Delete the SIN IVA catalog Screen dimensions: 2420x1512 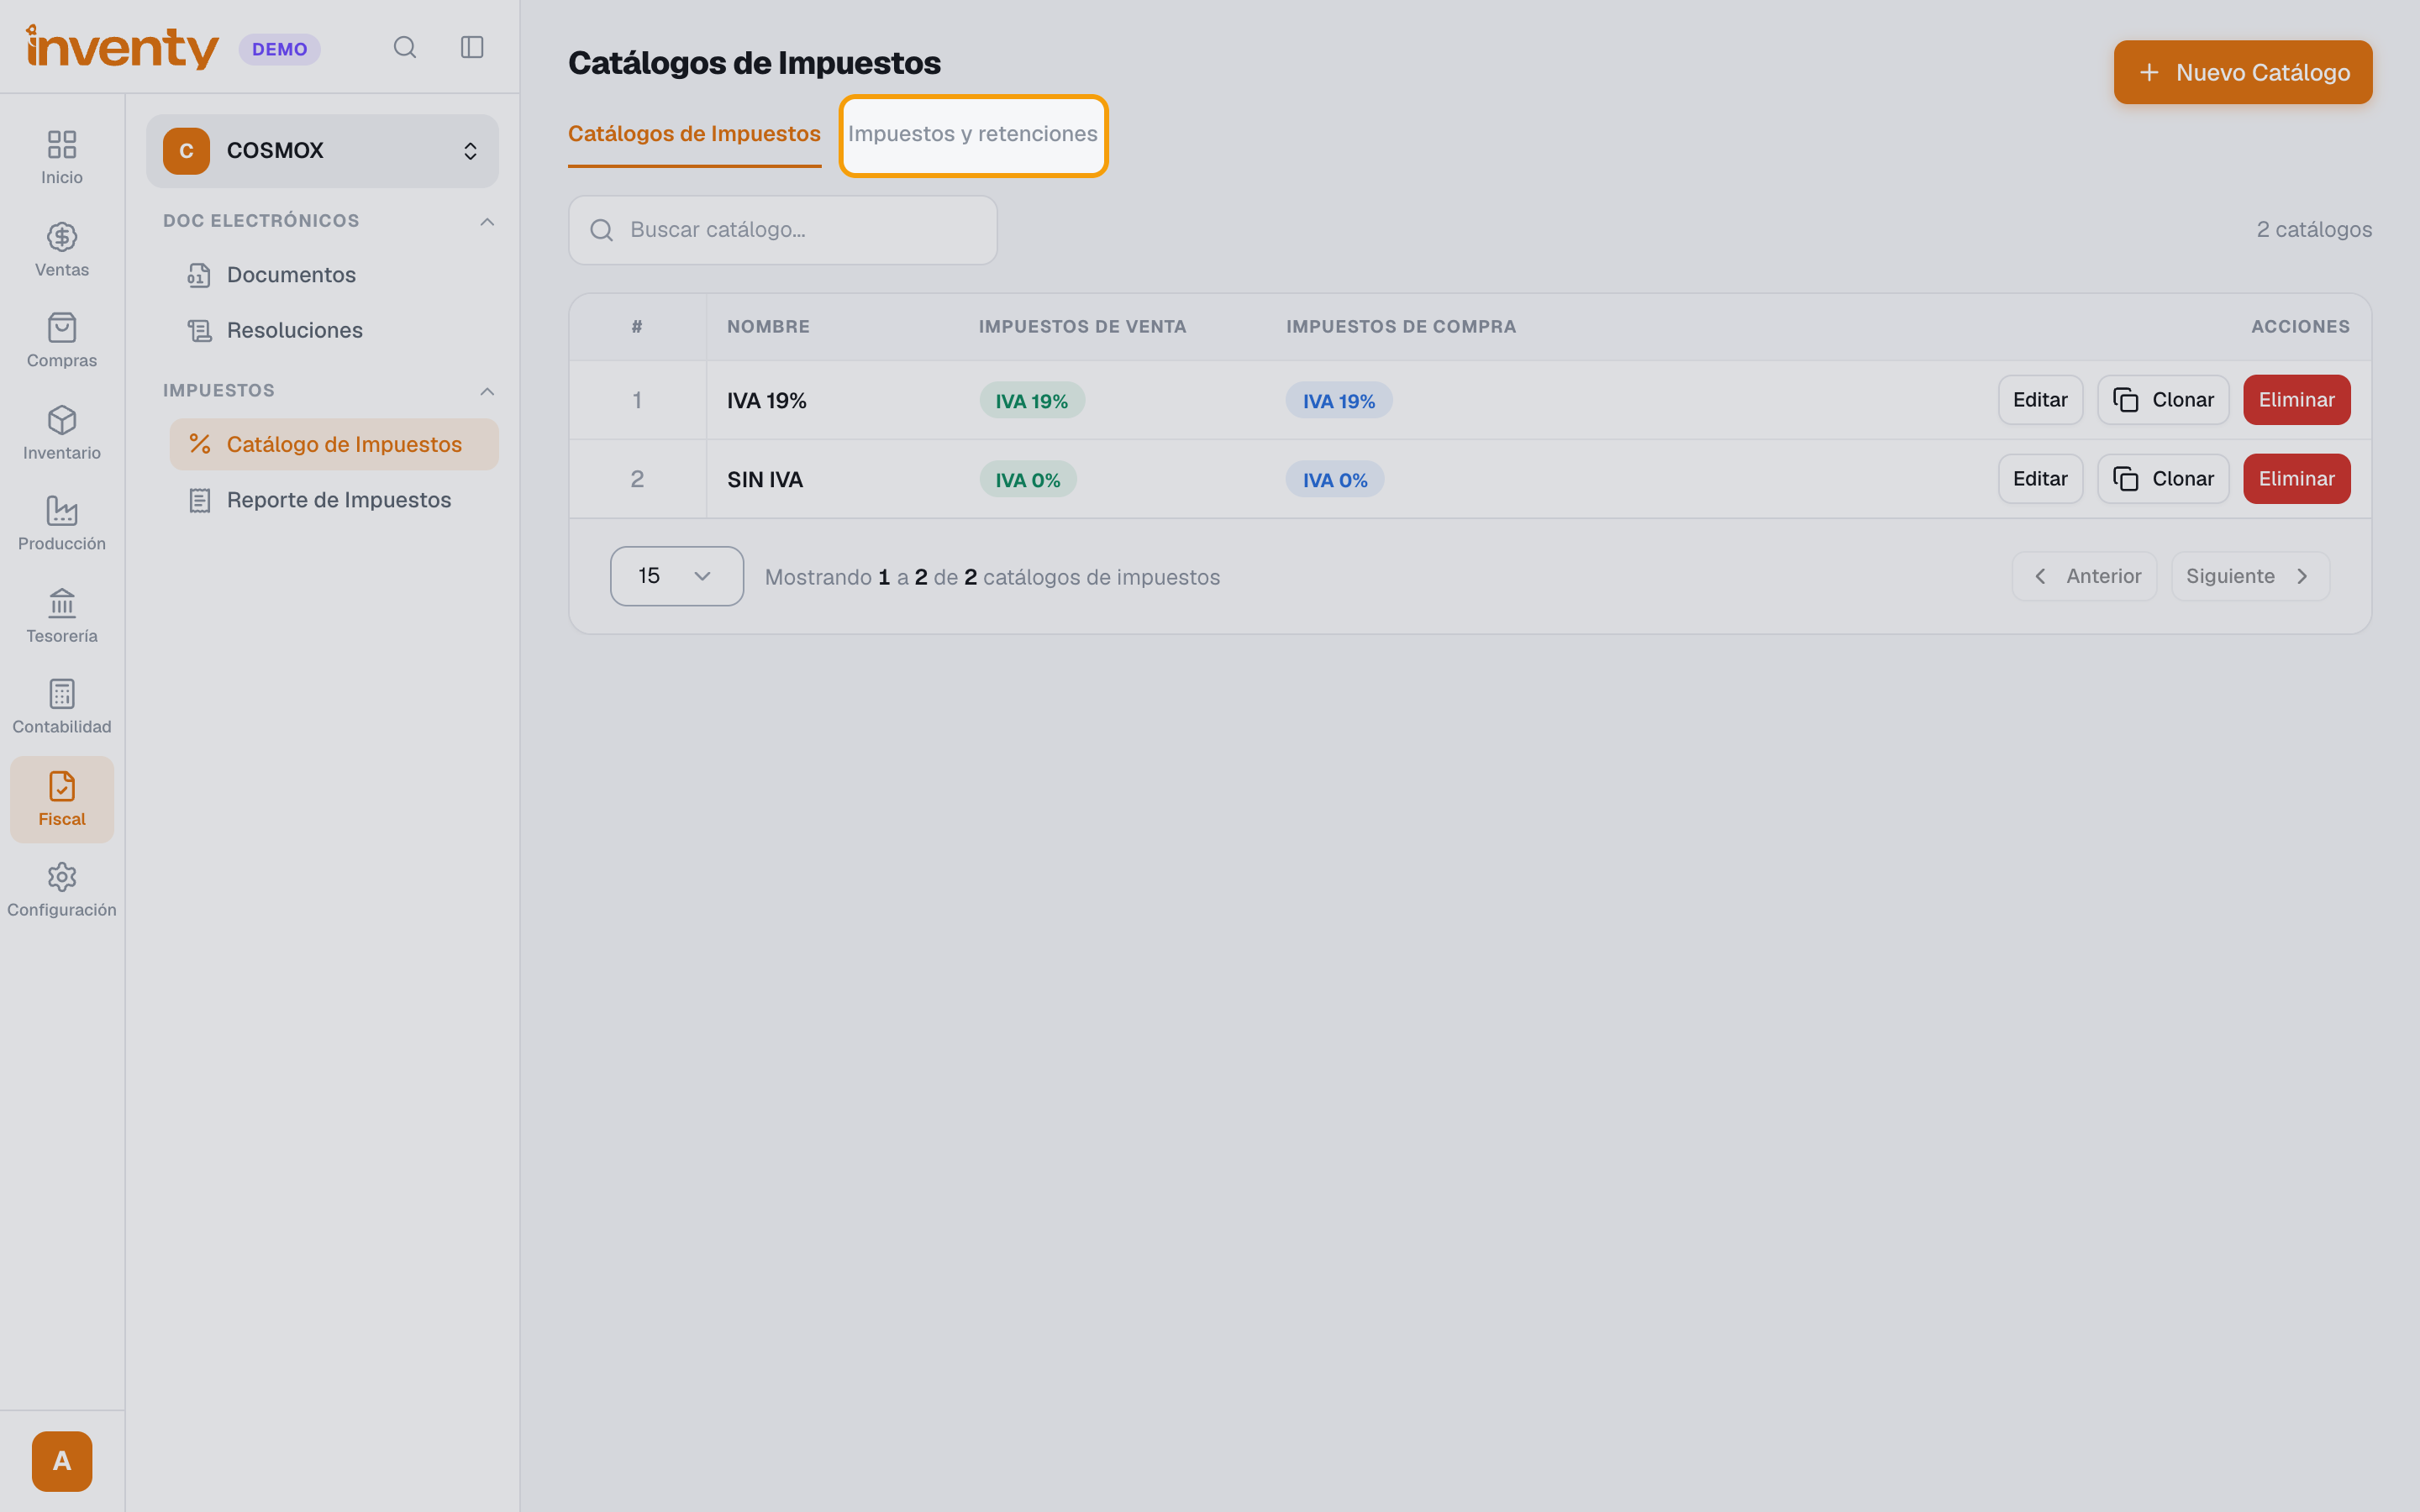(x=2296, y=479)
